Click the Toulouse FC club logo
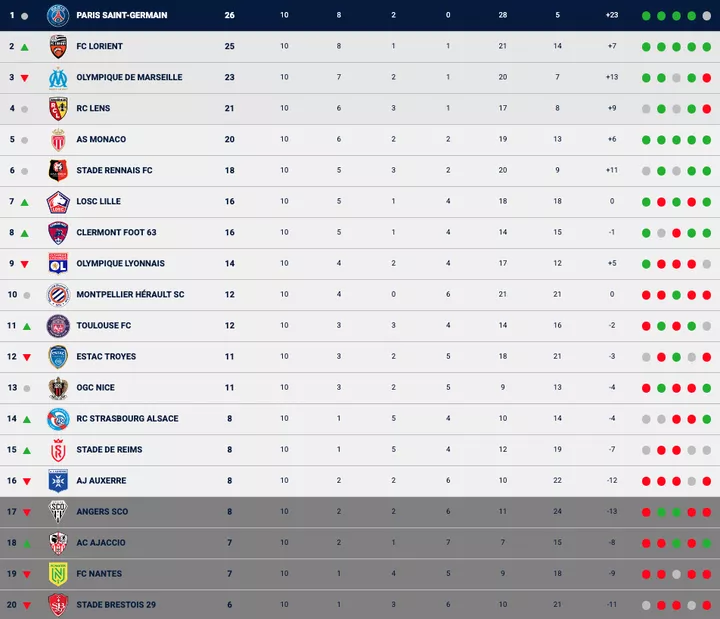This screenshot has width=720, height=619. tap(57, 325)
